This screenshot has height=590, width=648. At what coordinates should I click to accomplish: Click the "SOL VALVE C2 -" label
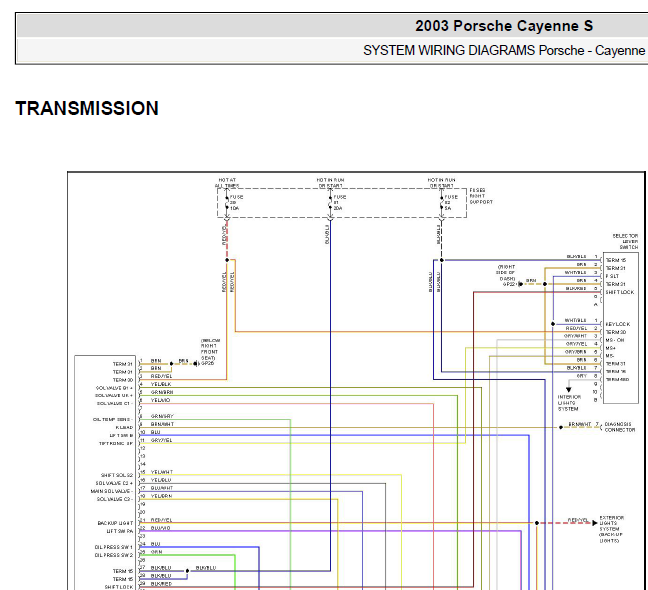115,499
